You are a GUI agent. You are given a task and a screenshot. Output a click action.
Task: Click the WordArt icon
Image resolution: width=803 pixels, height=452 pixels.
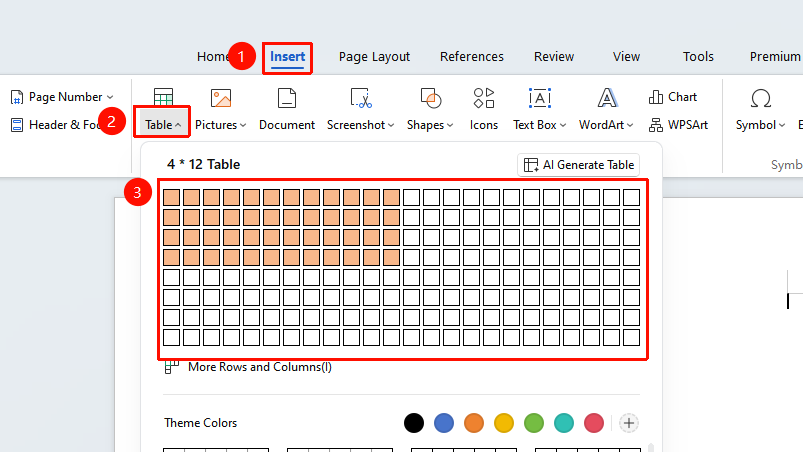point(607,98)
